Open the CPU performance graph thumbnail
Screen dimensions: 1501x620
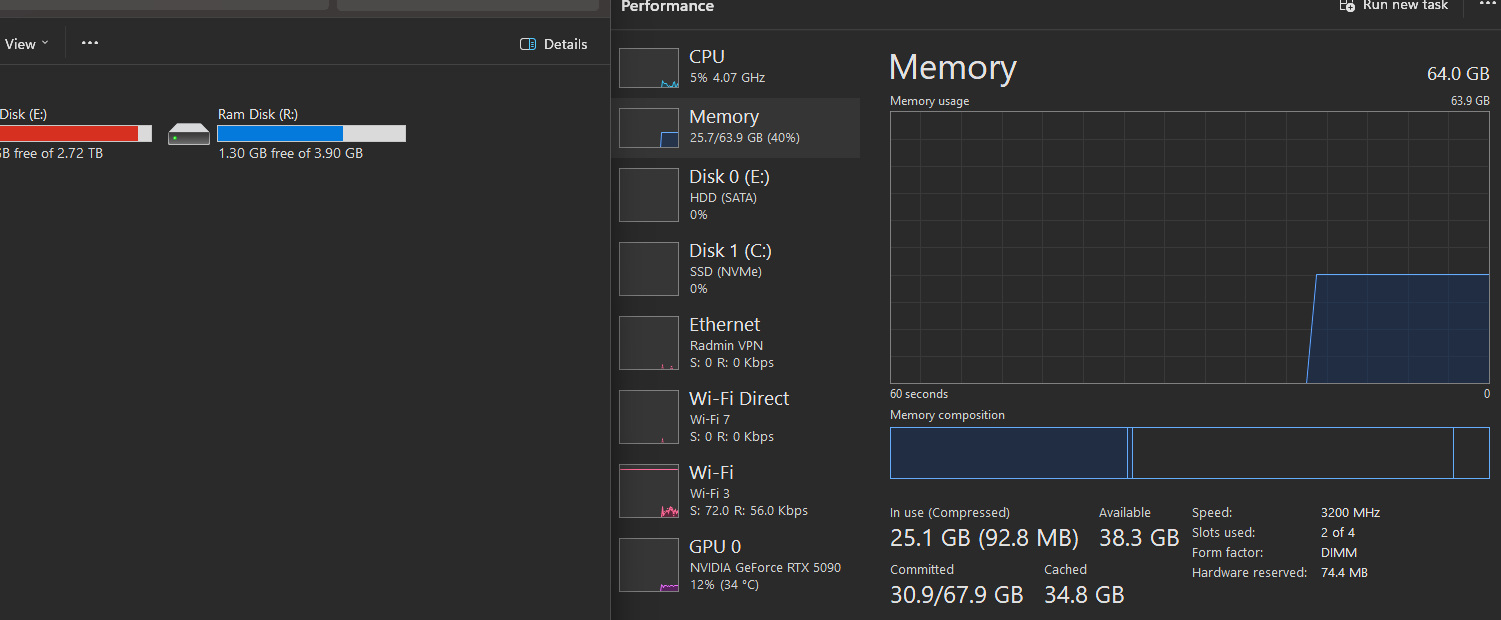(649, 68)
